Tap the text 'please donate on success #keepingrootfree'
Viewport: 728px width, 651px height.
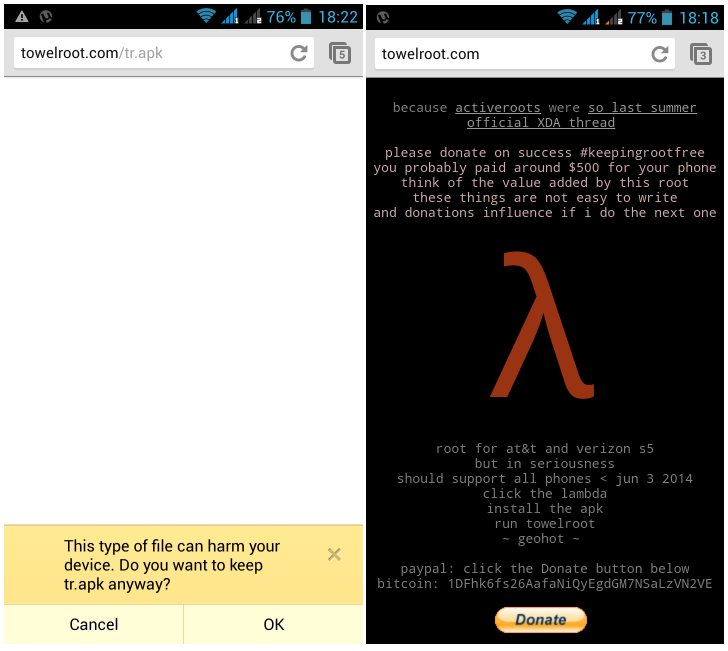tap(545, 153)
